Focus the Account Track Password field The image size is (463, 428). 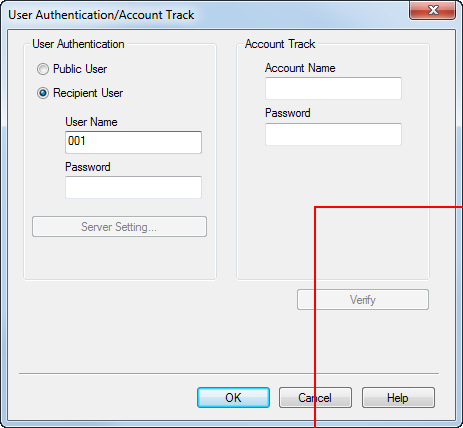pyautogui.click(x=333, y=134)
